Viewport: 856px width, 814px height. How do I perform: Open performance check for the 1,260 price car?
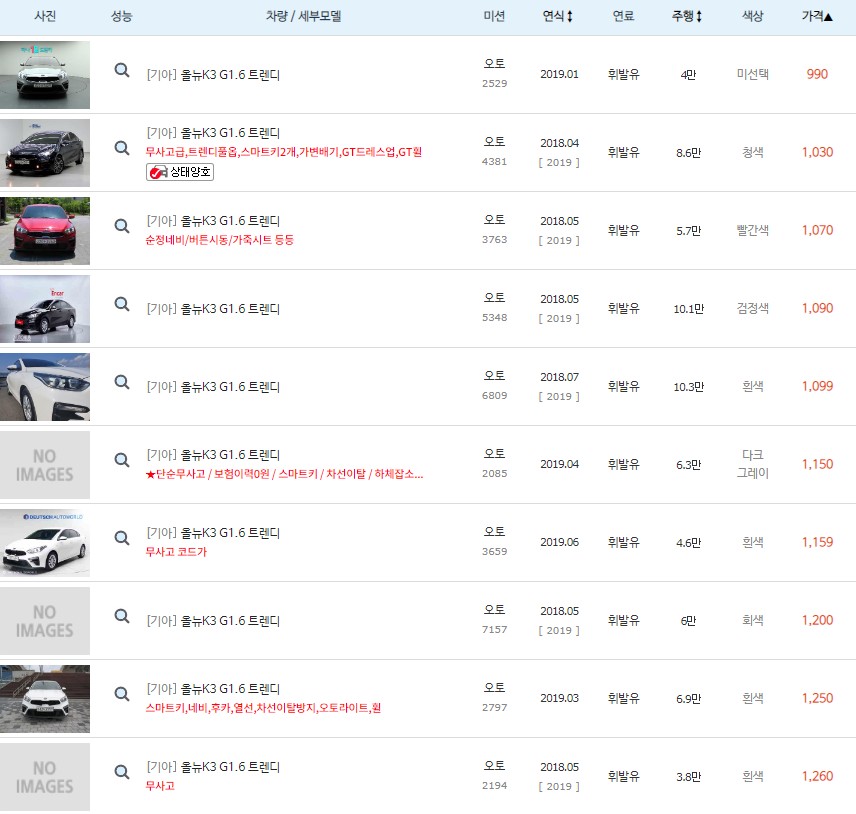(x=122, y=773)
